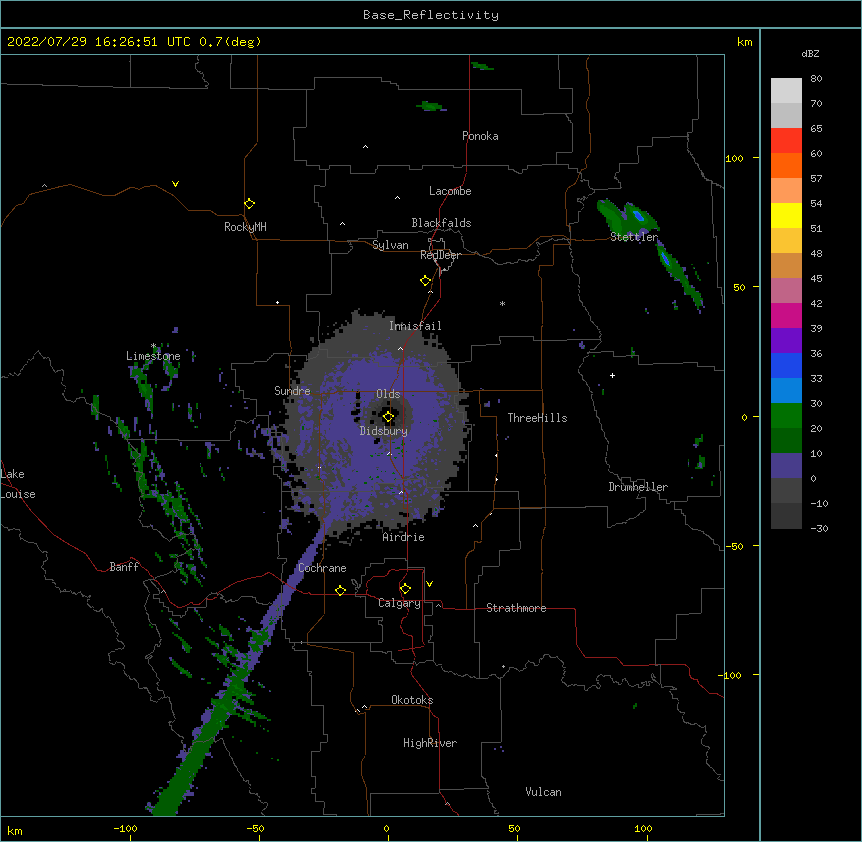Select the yellow v marker northwest of RockyMH
This screenshot has height=842, width=862.
pos(175,184)
